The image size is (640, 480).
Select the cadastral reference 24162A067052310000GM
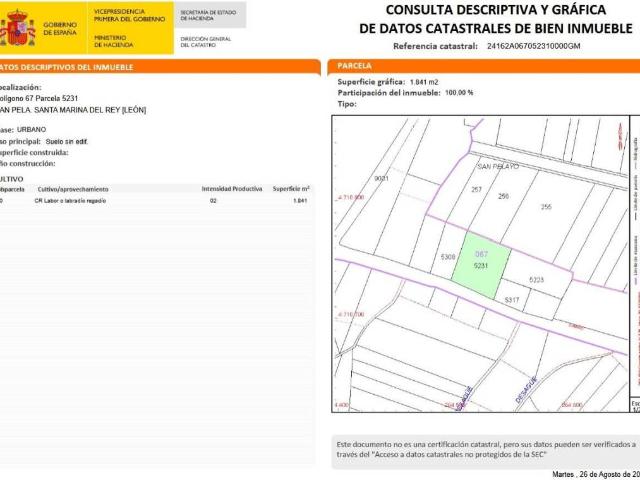[x=533, y=46]
